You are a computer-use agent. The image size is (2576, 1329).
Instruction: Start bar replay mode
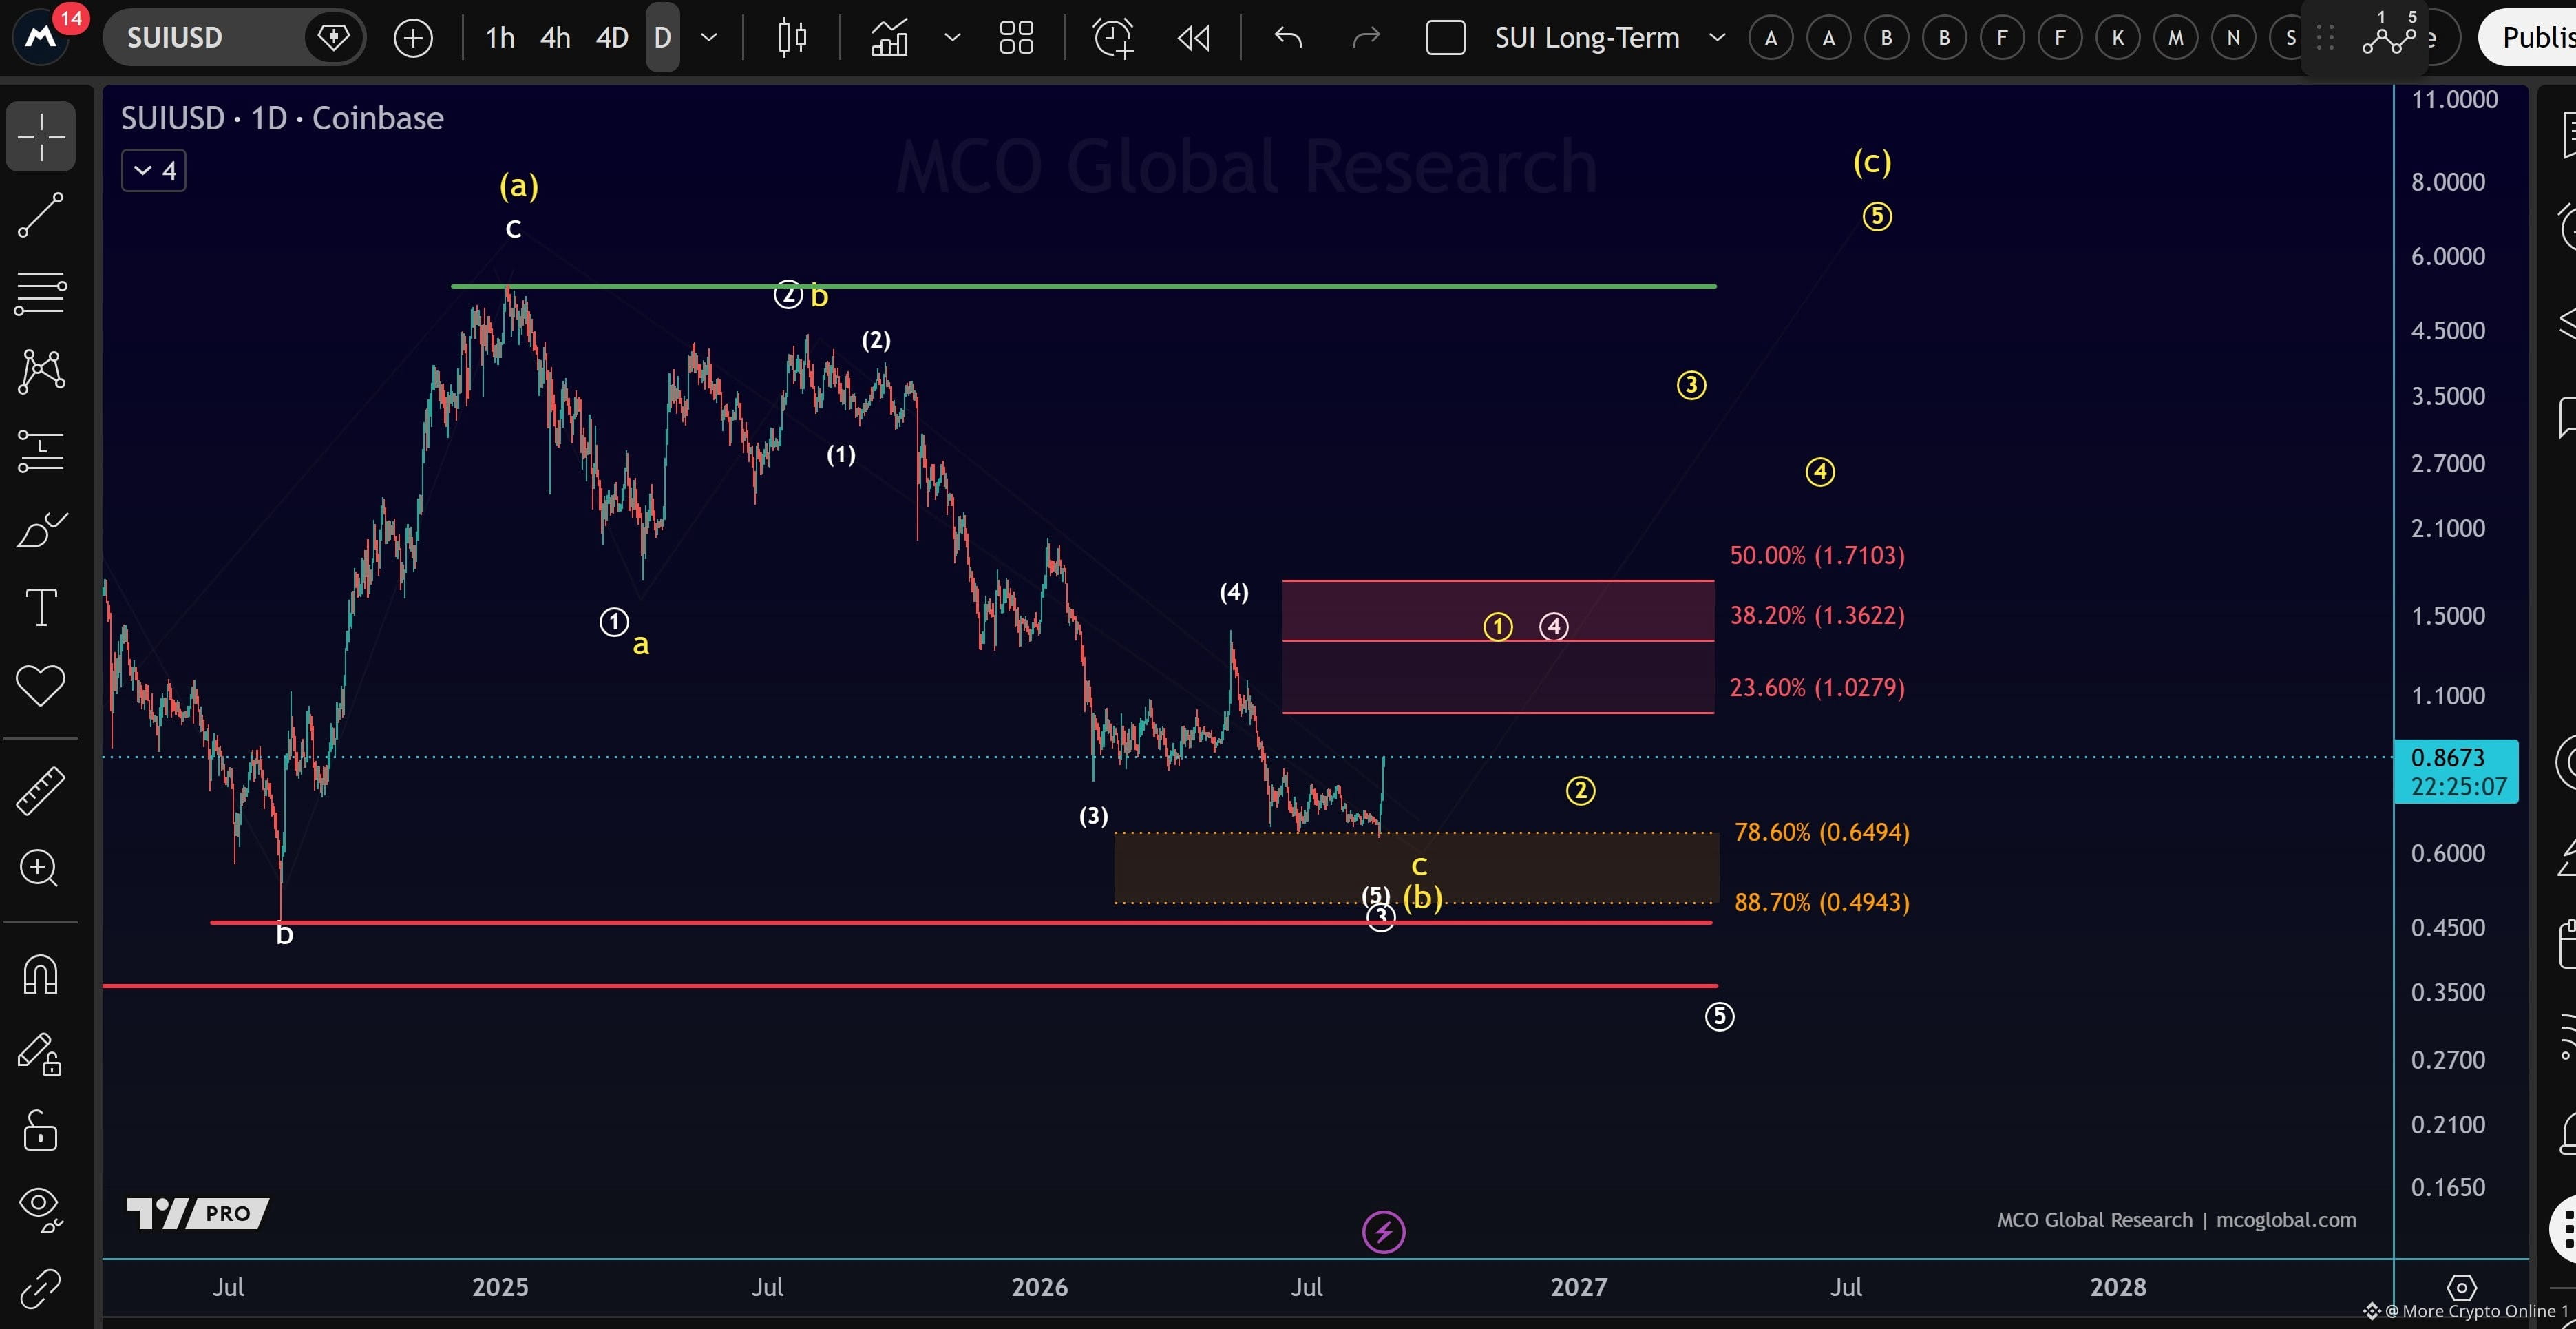[x=1194, y=38]
